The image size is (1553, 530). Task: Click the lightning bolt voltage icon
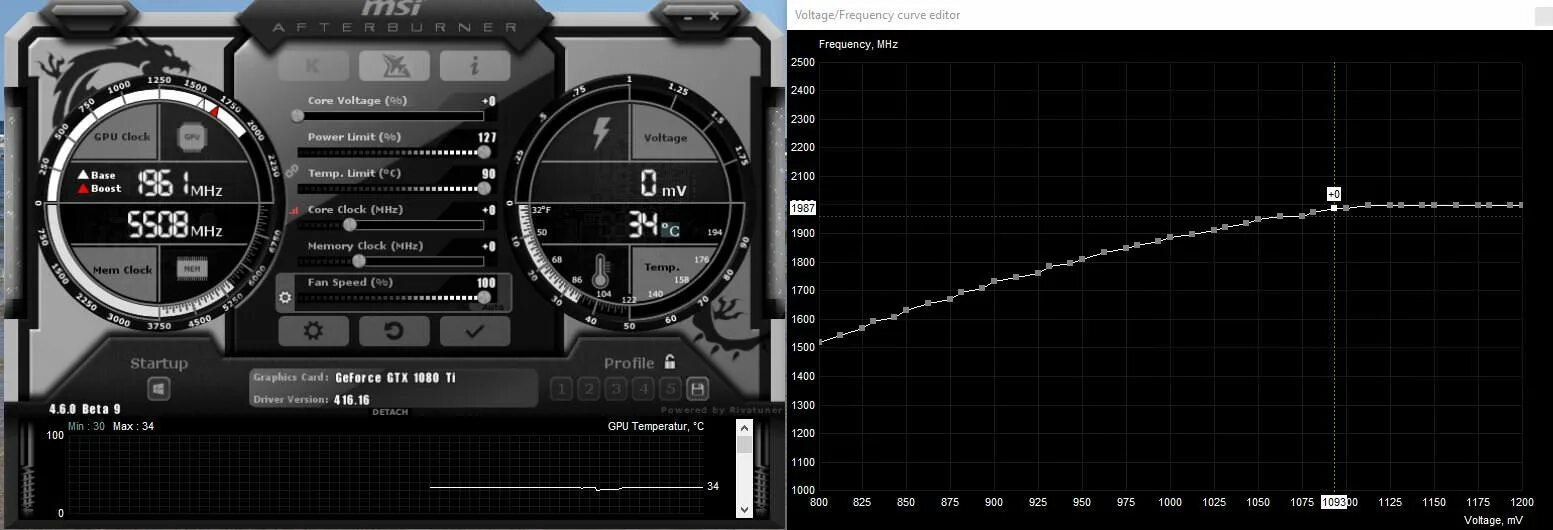click(x=602, y=133)
